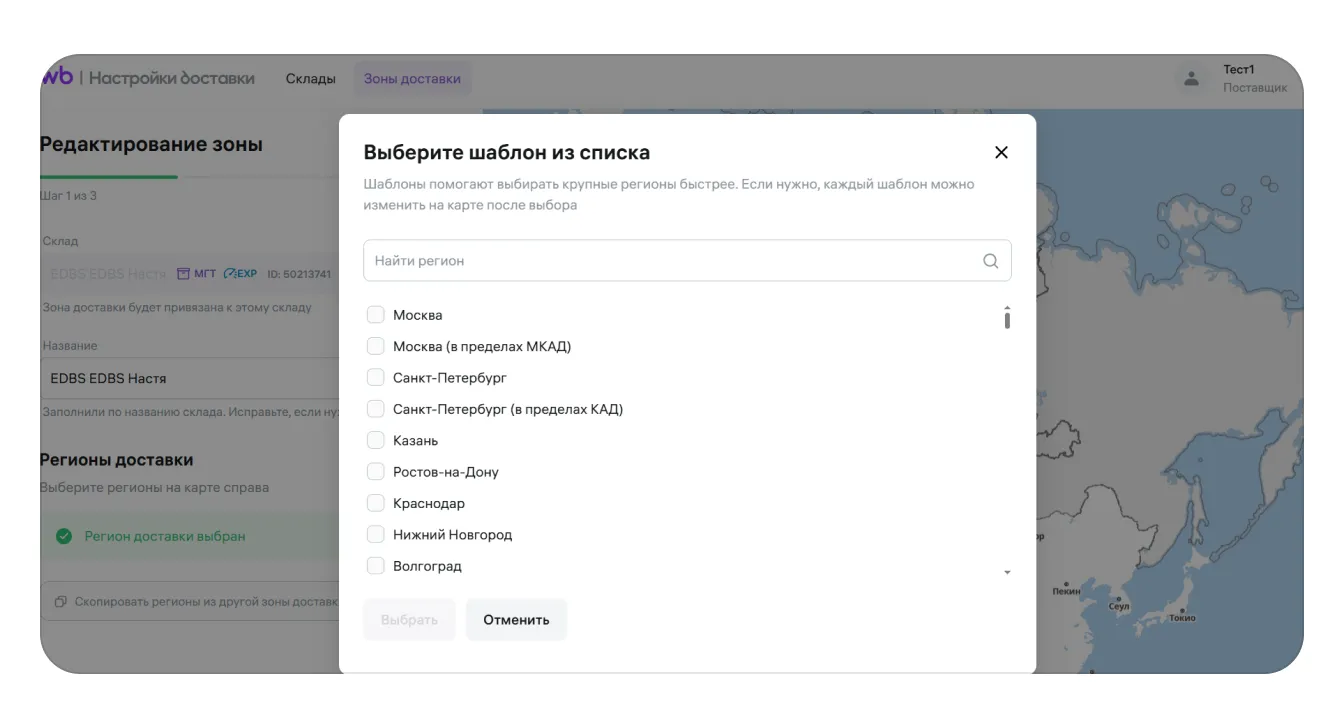Click the copy icon beside Скопировать регионы
Viewport: 1344px width, 728px height.
pos(61,602)
